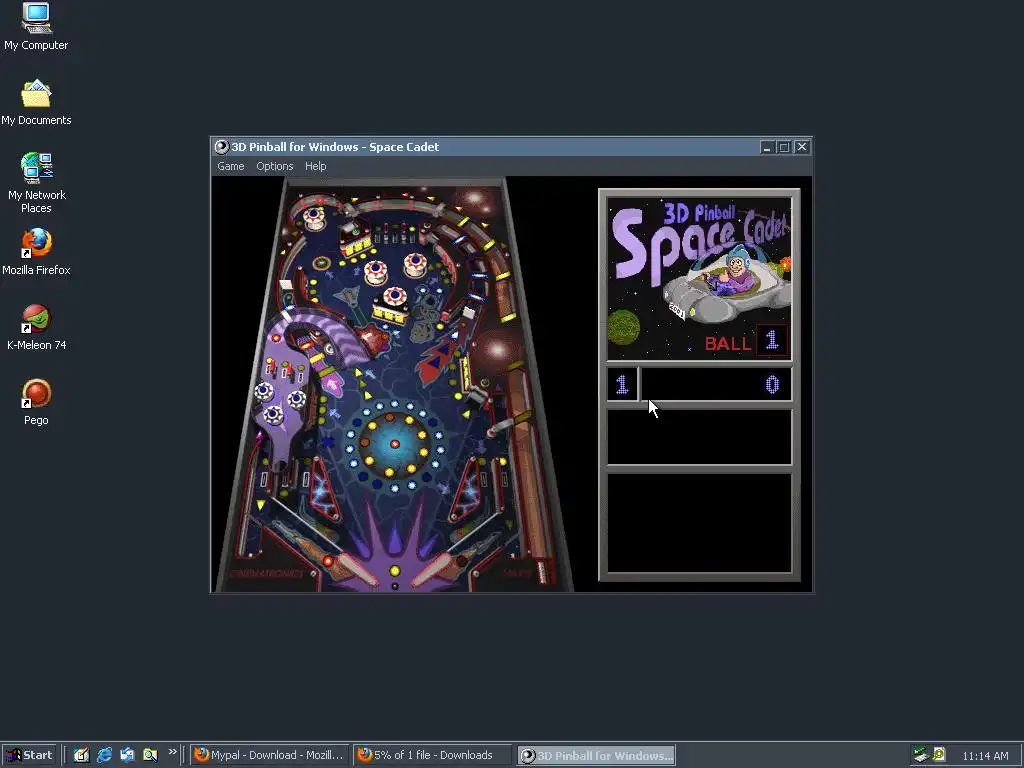Open the Game menu in 3D Pinball
Viewport: 1024px width, 768px height.
pyautogui.click(x=231, y=167)
